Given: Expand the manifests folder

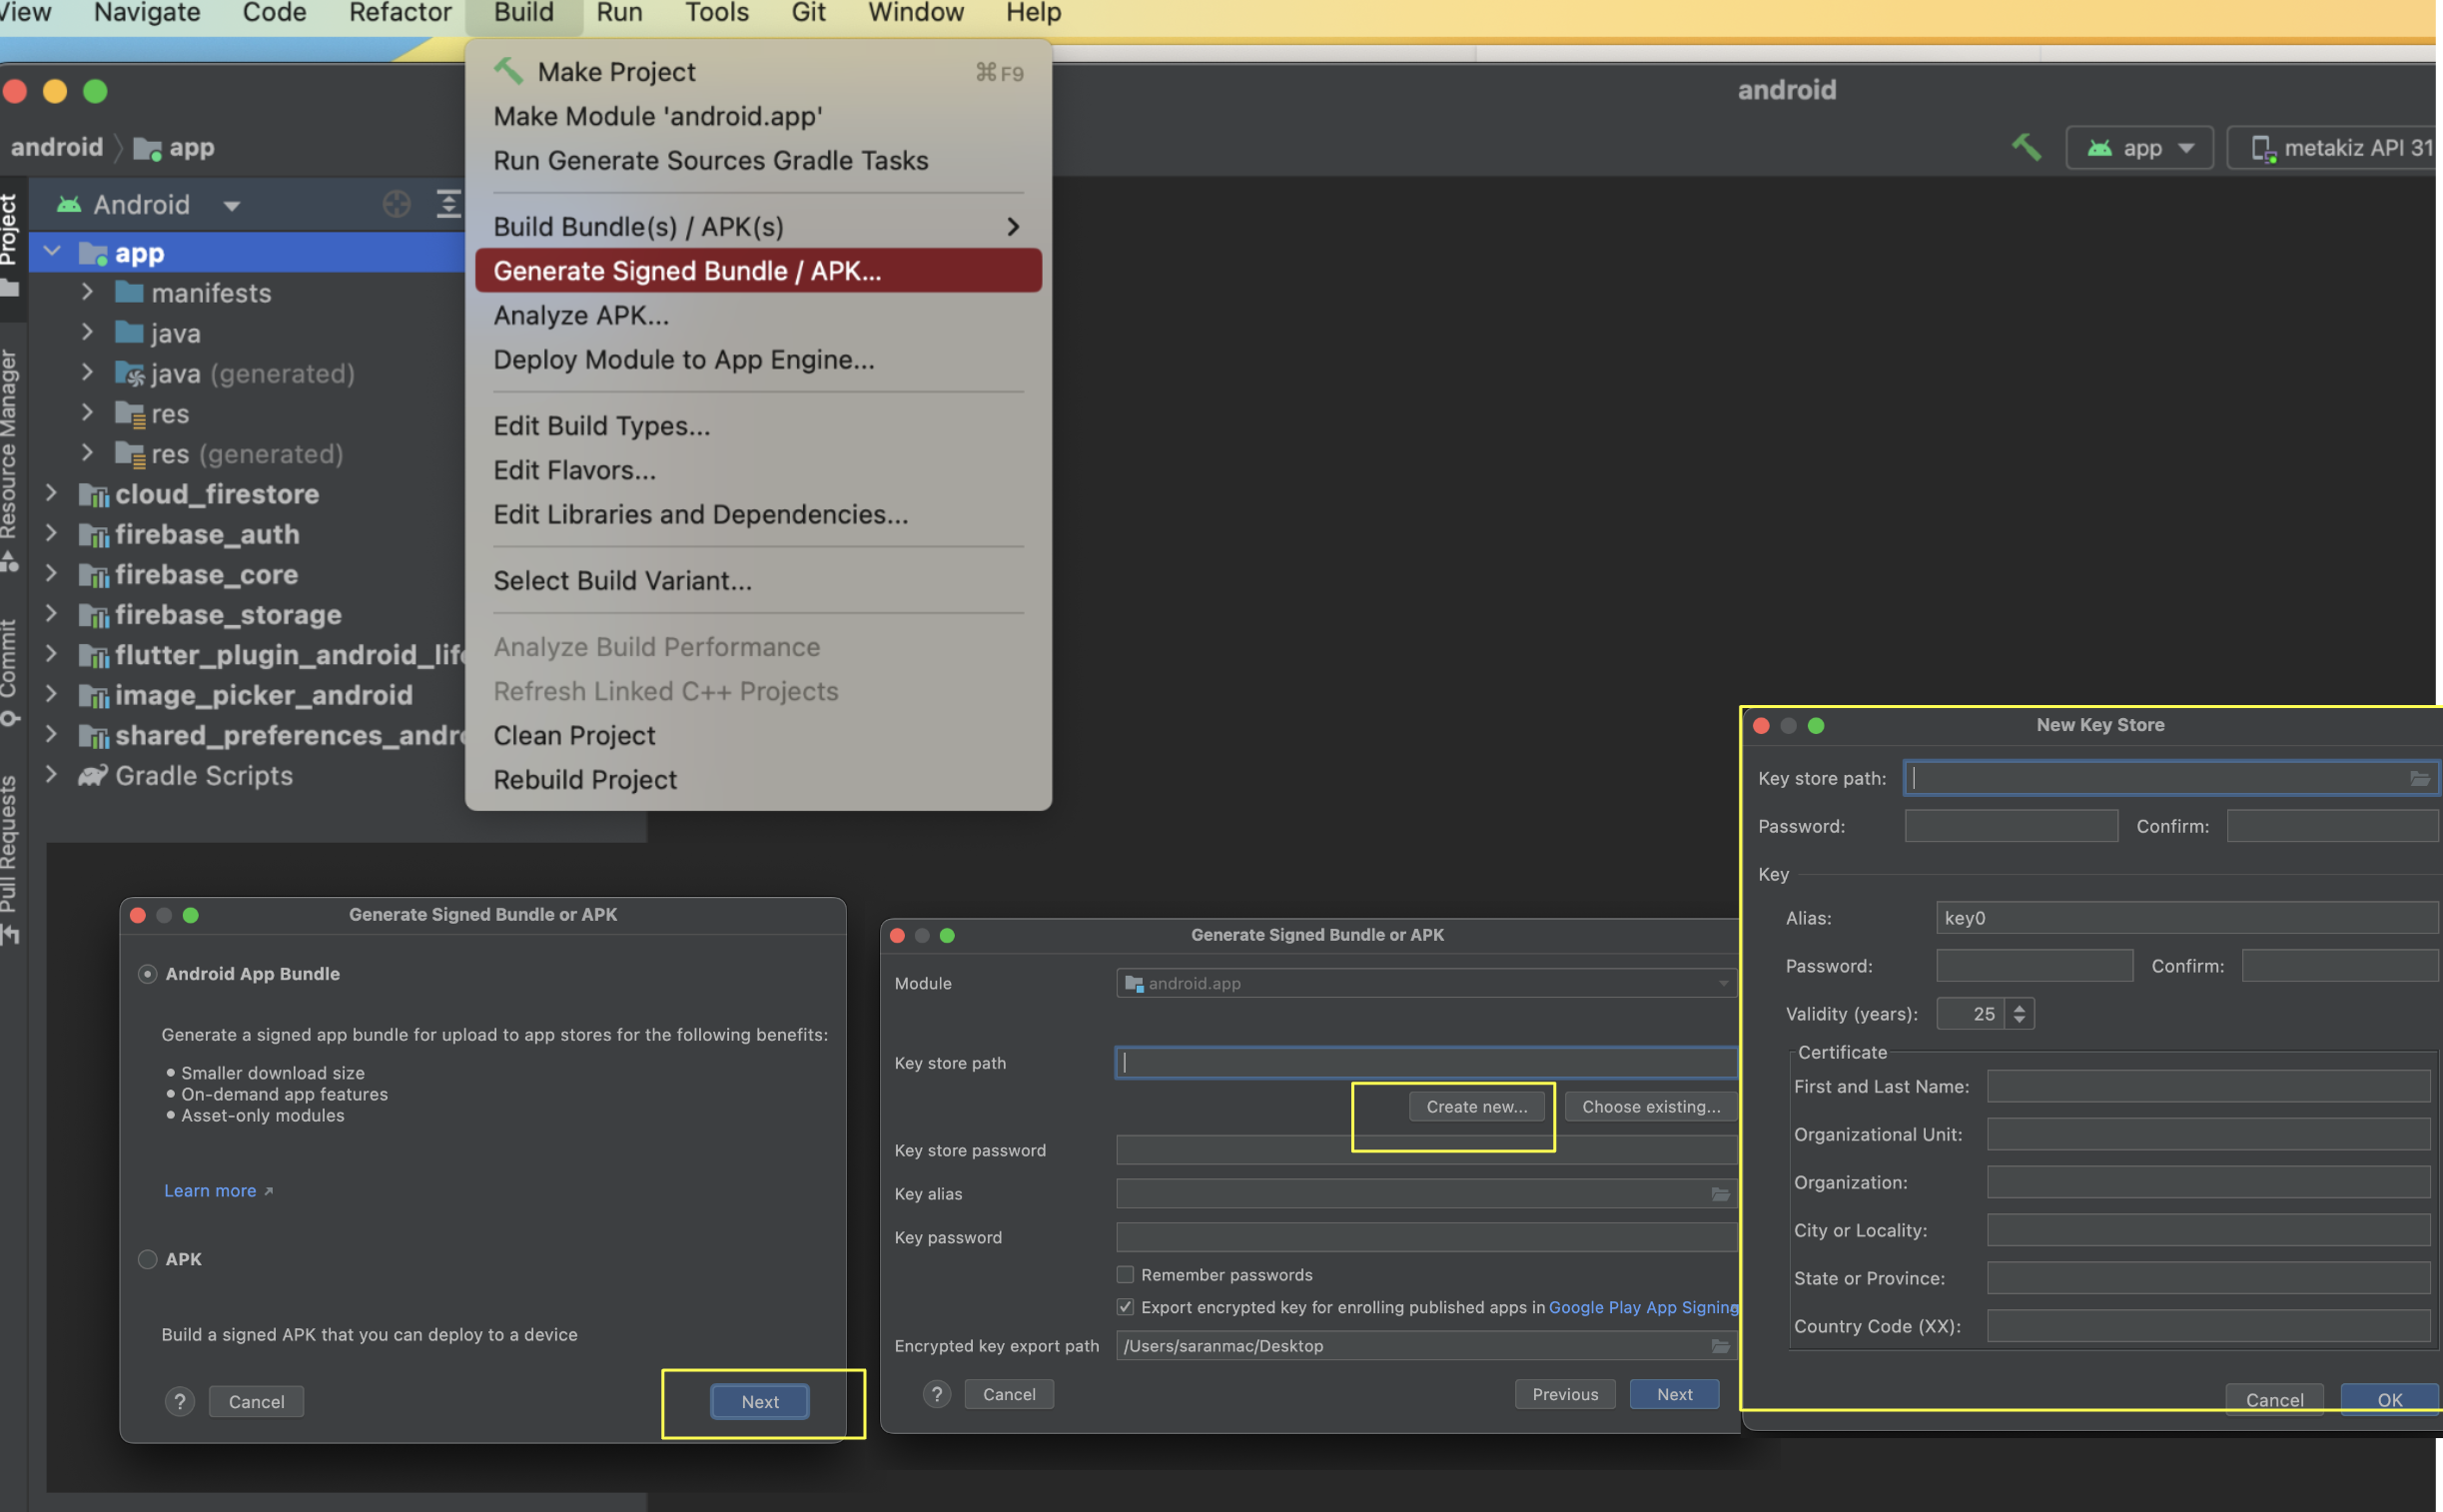Looking at the screenshot, I should (x=87, y=292).
